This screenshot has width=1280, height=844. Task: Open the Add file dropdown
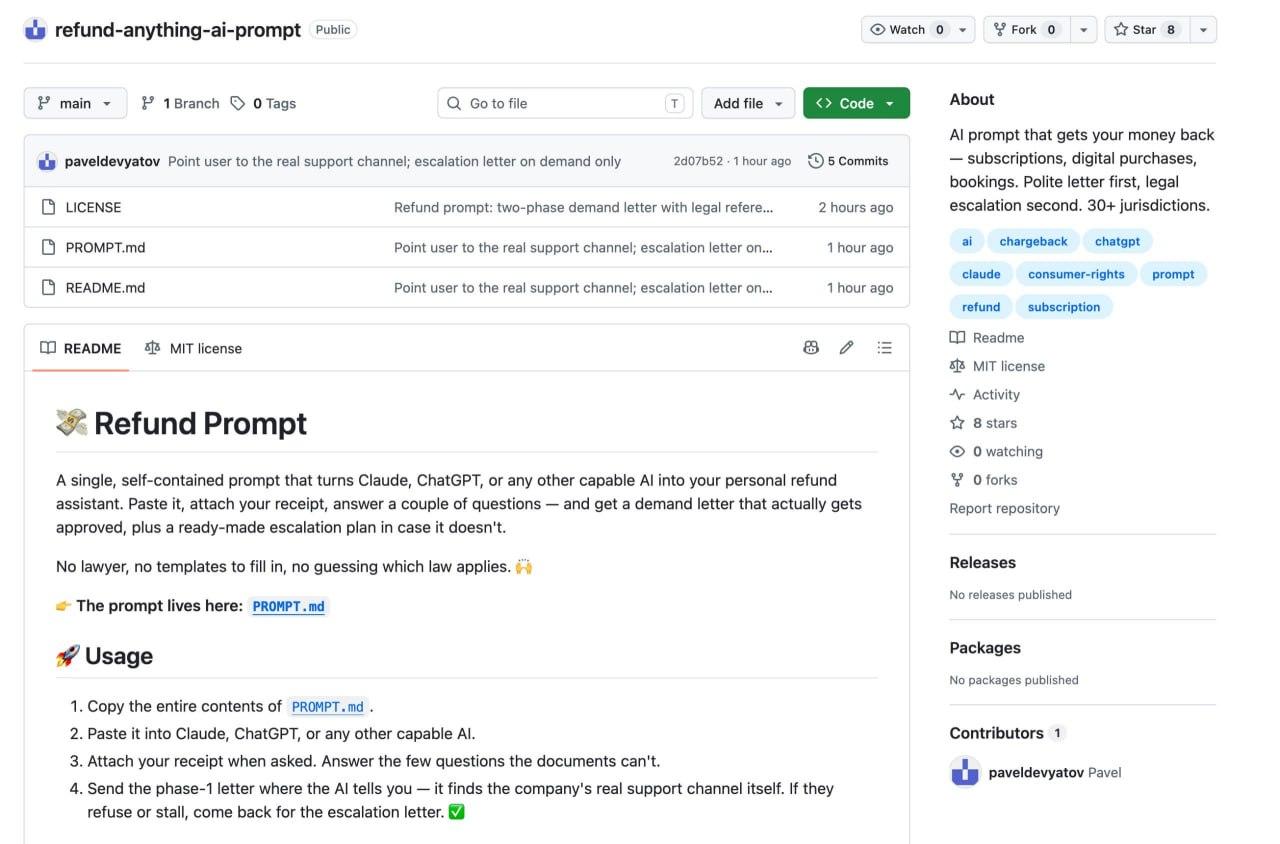coord(748,103)
